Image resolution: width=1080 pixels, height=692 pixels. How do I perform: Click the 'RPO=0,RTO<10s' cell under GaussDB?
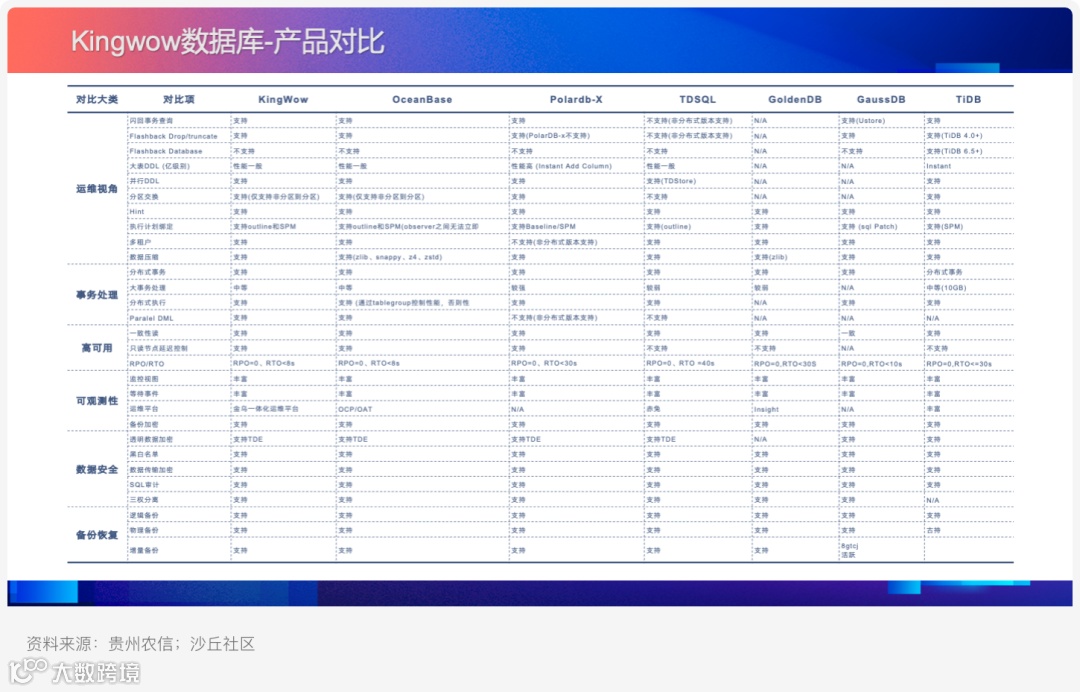(x=871, y=364)
